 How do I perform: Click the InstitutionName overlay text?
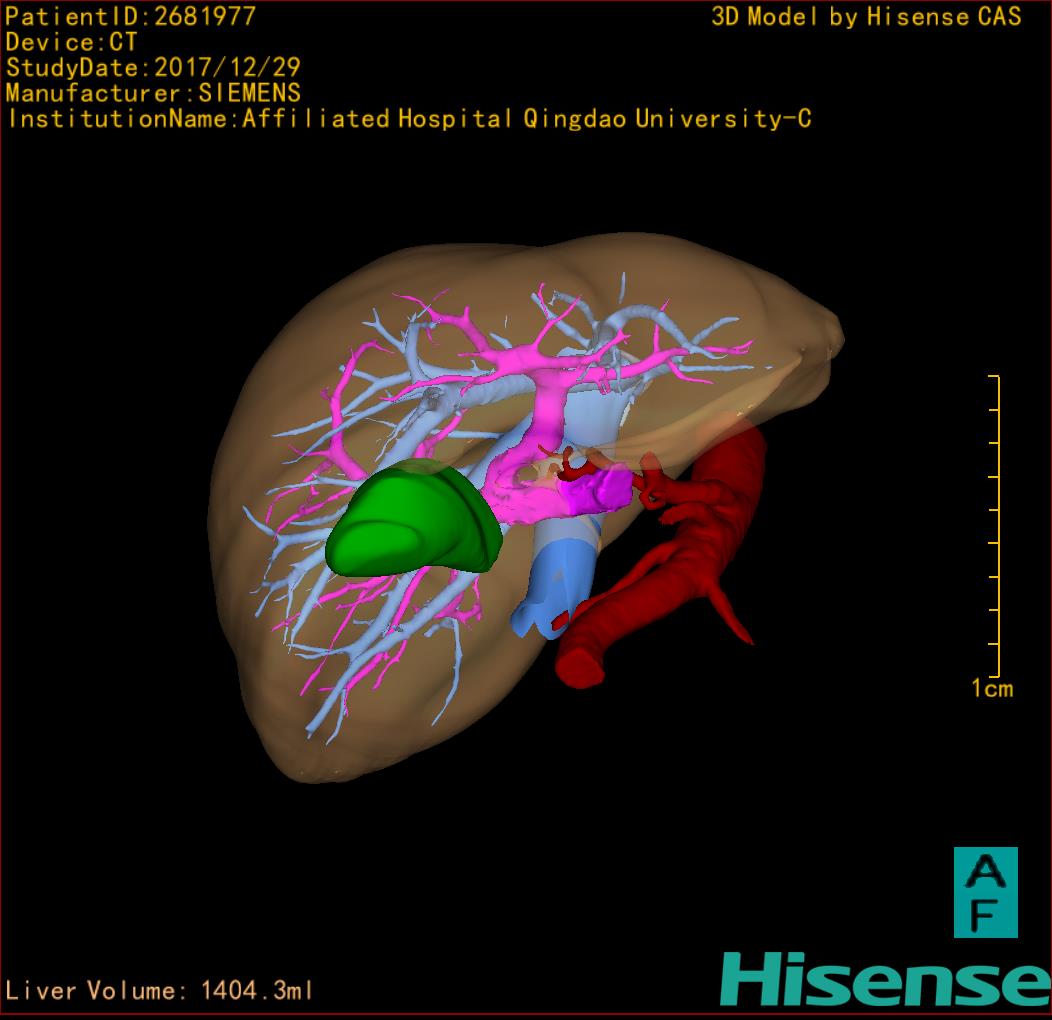pos(408,119)
